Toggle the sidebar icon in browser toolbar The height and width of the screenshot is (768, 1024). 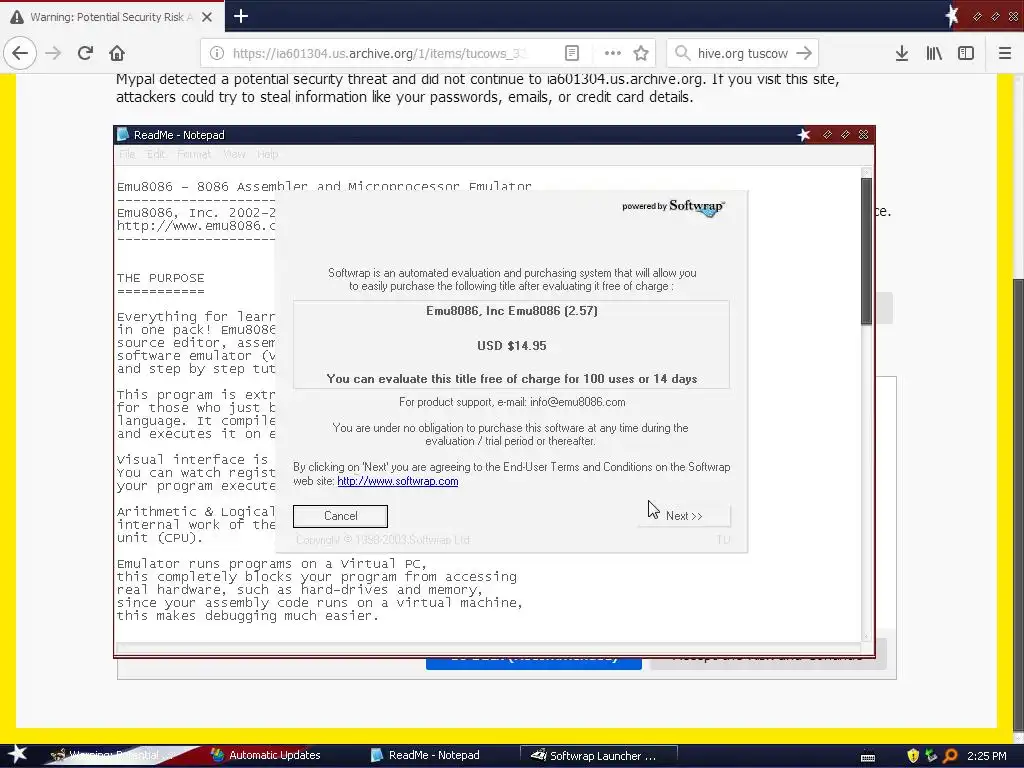pyautogui.click(x=966, y=53)
